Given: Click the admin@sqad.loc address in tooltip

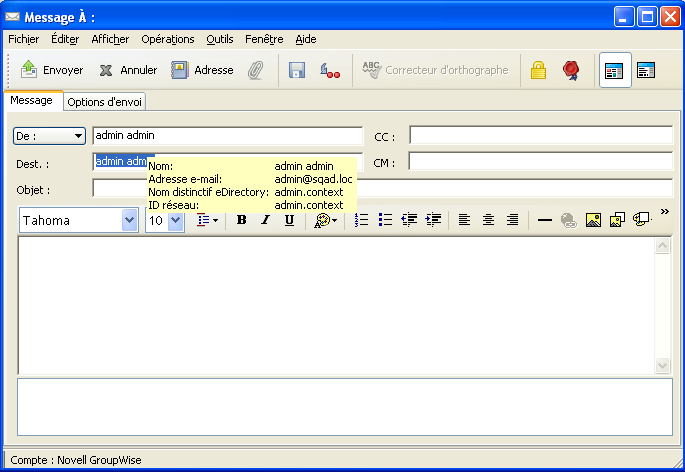Looking at the screenshot, I should point(313,179).
